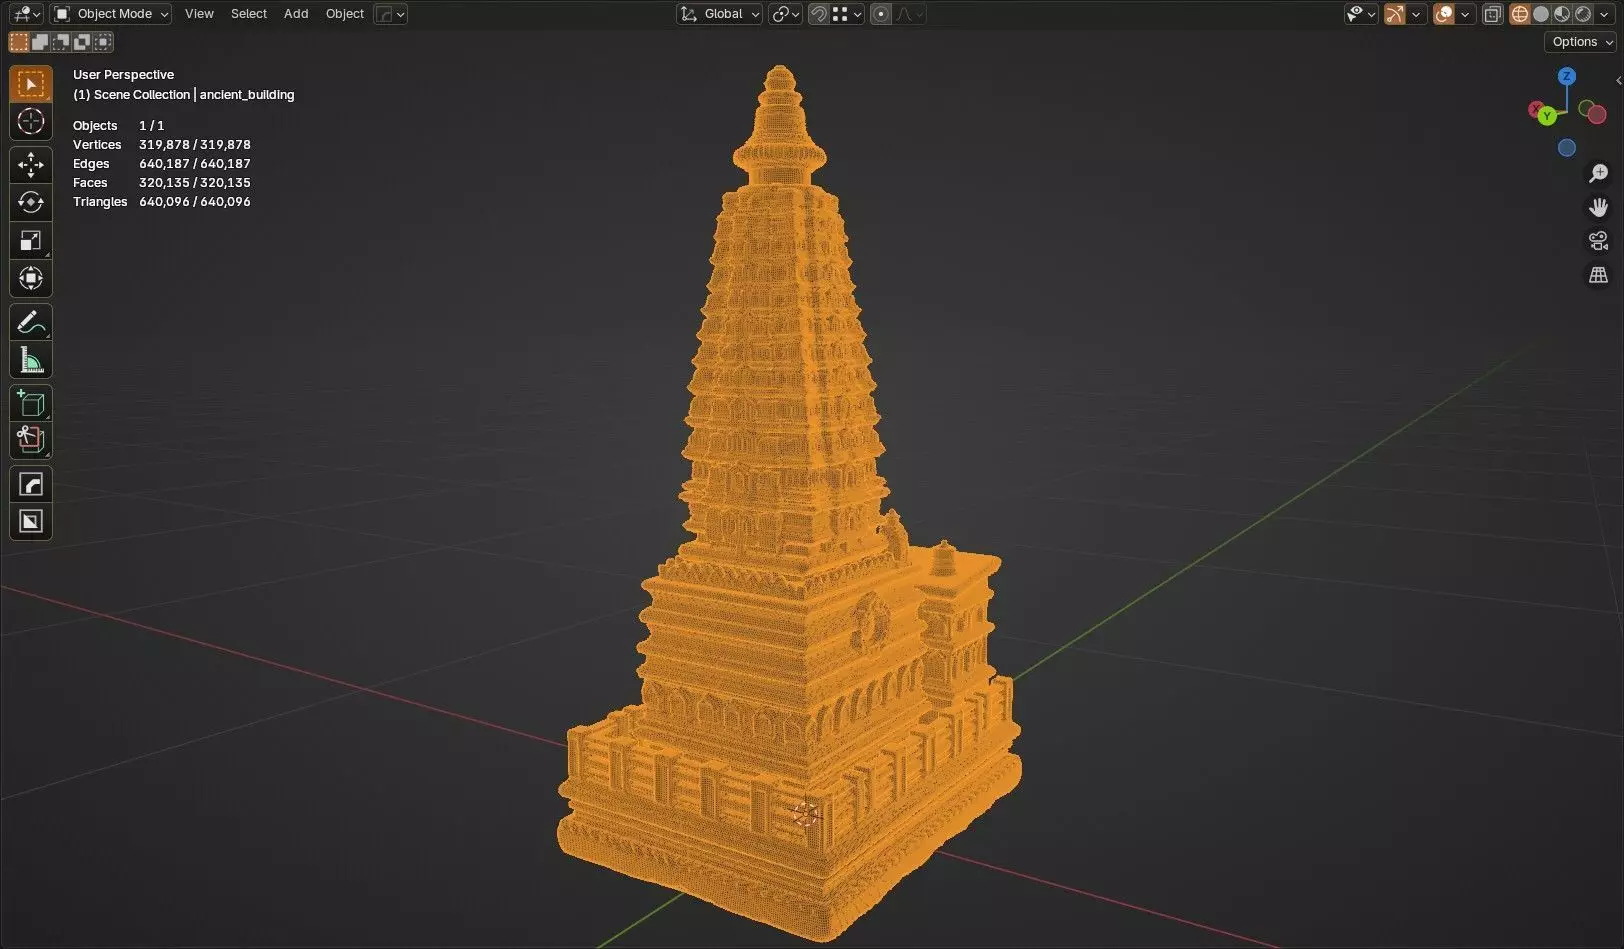Click the 'User Perspective' label
The image size is (1624, 949).
click(123, 75)
